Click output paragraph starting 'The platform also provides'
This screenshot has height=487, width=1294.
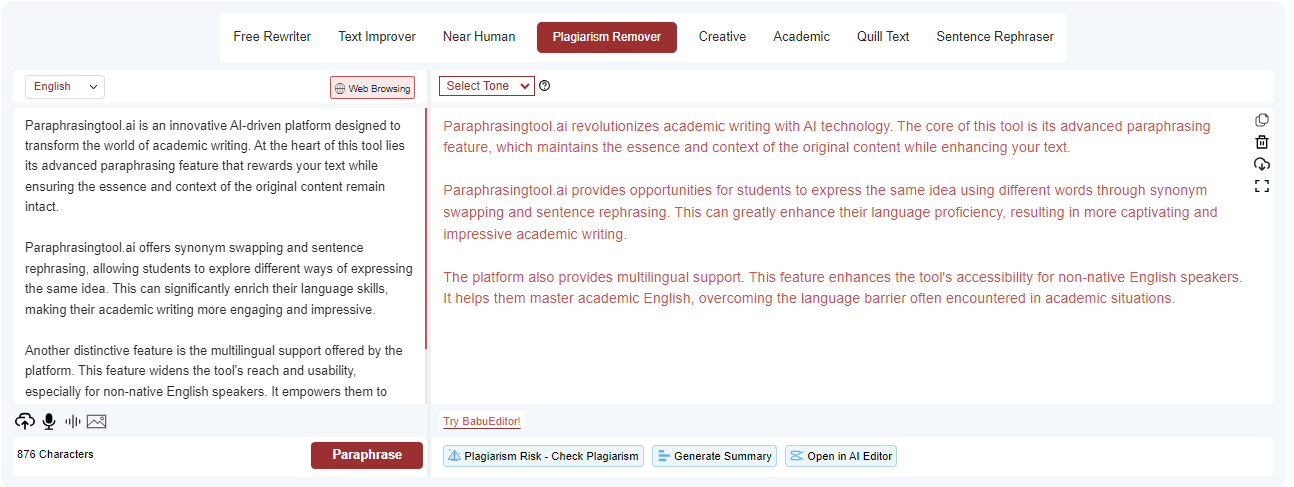842,288
